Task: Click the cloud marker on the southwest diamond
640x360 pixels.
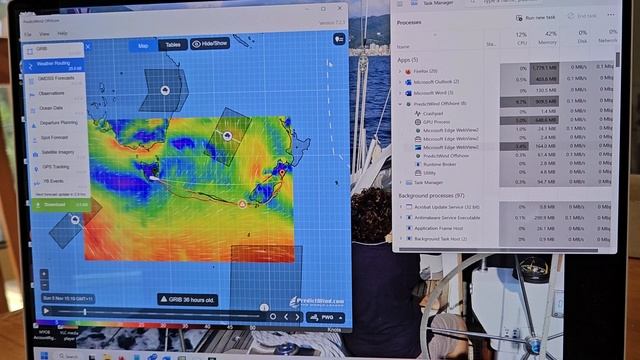Action: click(75, 220)
